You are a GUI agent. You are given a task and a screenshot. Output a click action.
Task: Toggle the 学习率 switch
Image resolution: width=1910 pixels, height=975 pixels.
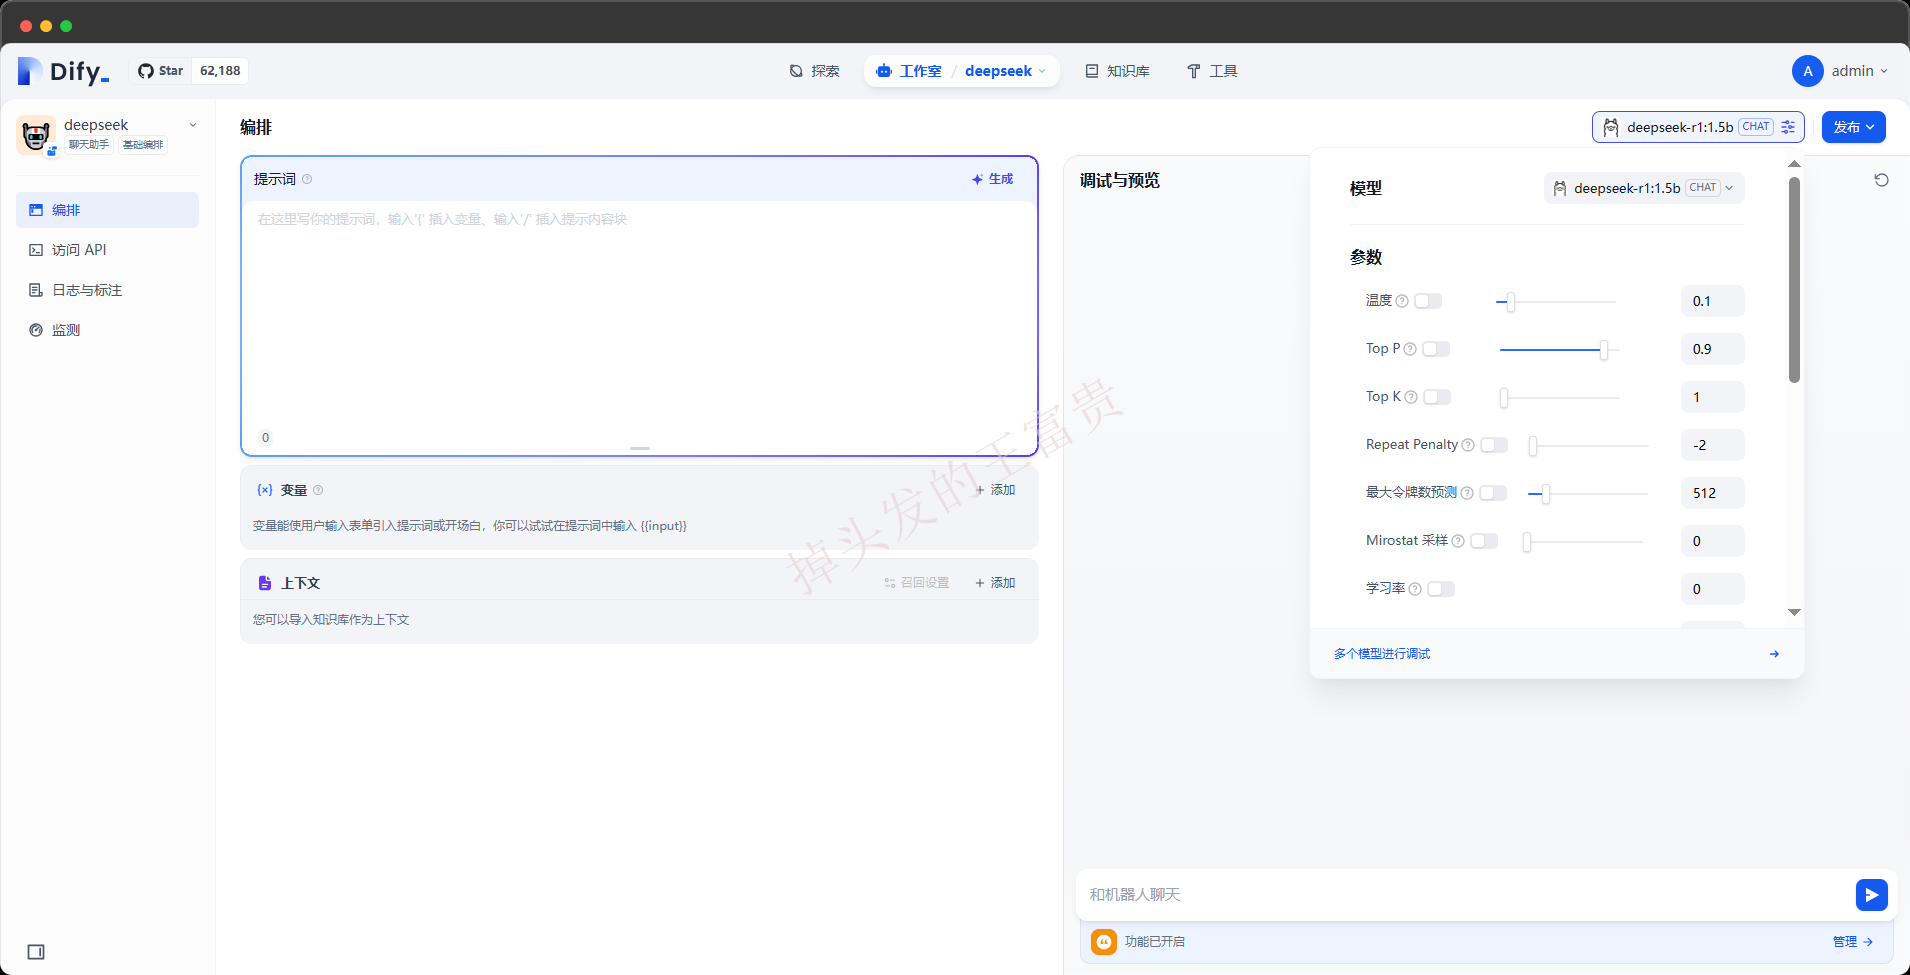click(1441, 589)
